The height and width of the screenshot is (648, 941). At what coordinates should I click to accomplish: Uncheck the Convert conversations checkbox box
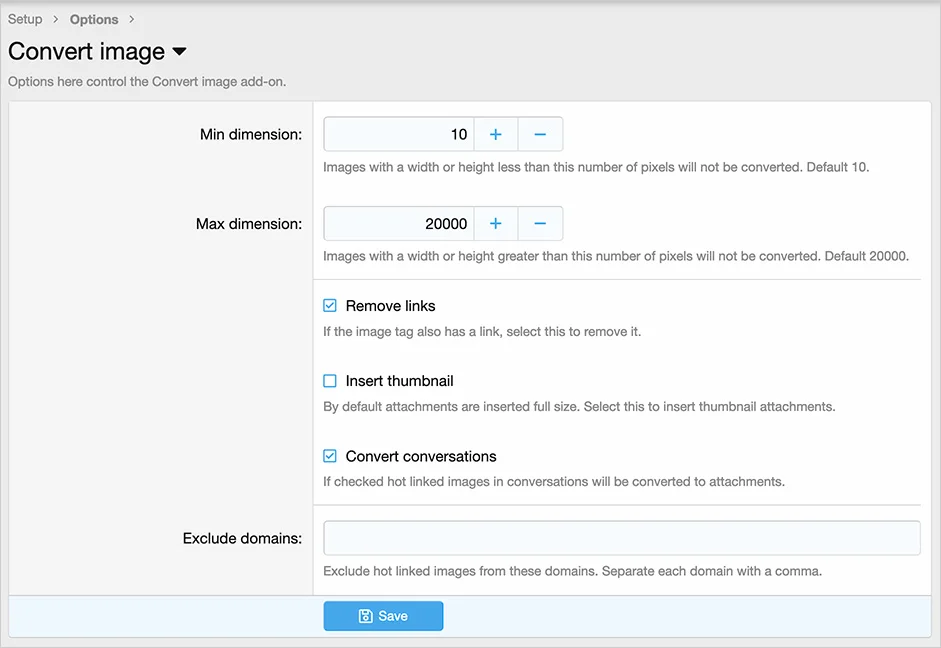pyautogui.click(x=330, y=456)
